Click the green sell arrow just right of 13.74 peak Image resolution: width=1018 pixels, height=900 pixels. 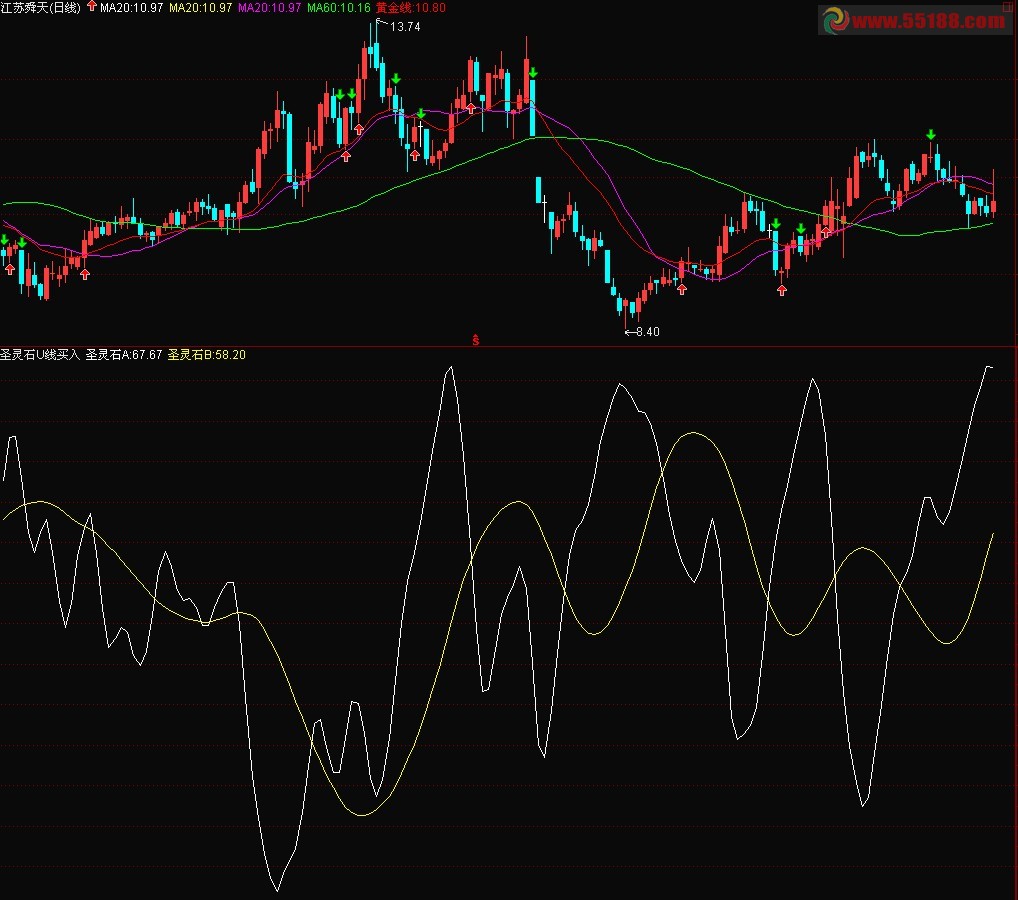click(x=395, y=79)
